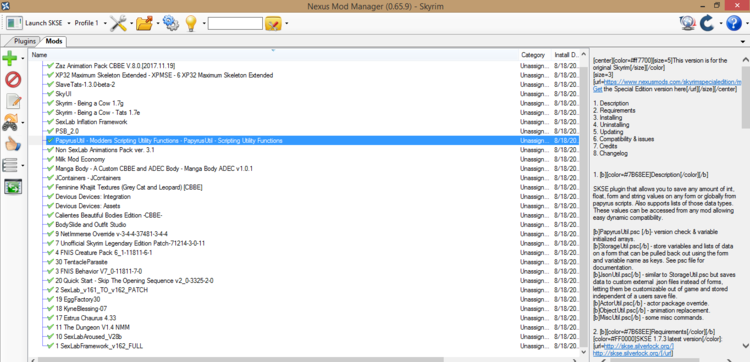Select the Mods tab
750x362 pixels.
tap(54, 42)
